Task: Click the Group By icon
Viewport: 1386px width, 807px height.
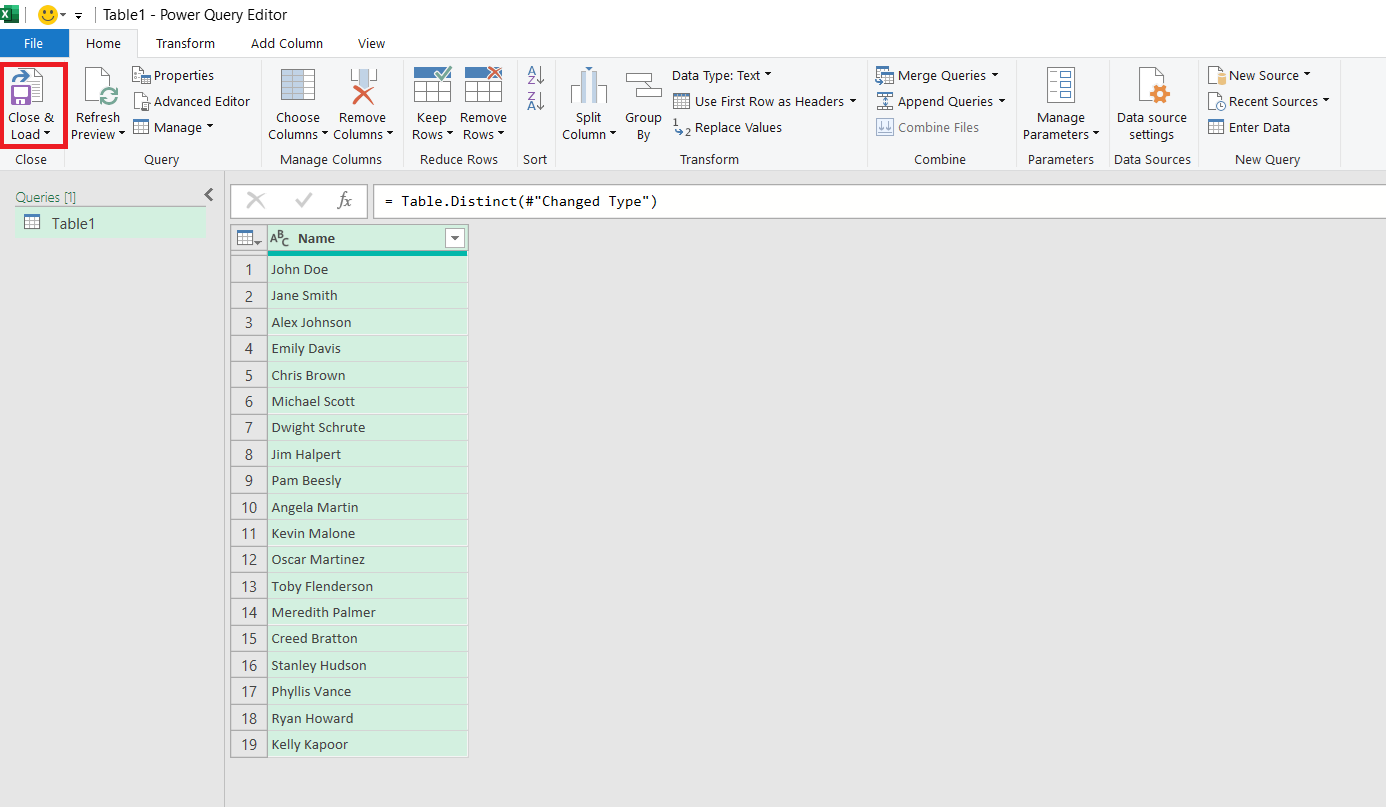Action: 644,86
